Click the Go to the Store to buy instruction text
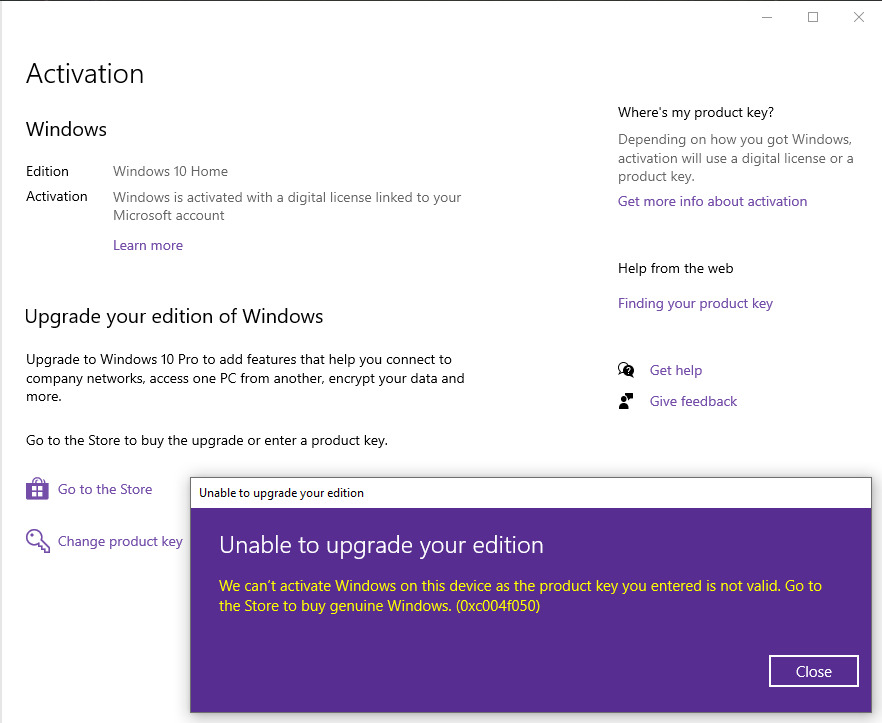882x723 pixels. pos(207,441)
